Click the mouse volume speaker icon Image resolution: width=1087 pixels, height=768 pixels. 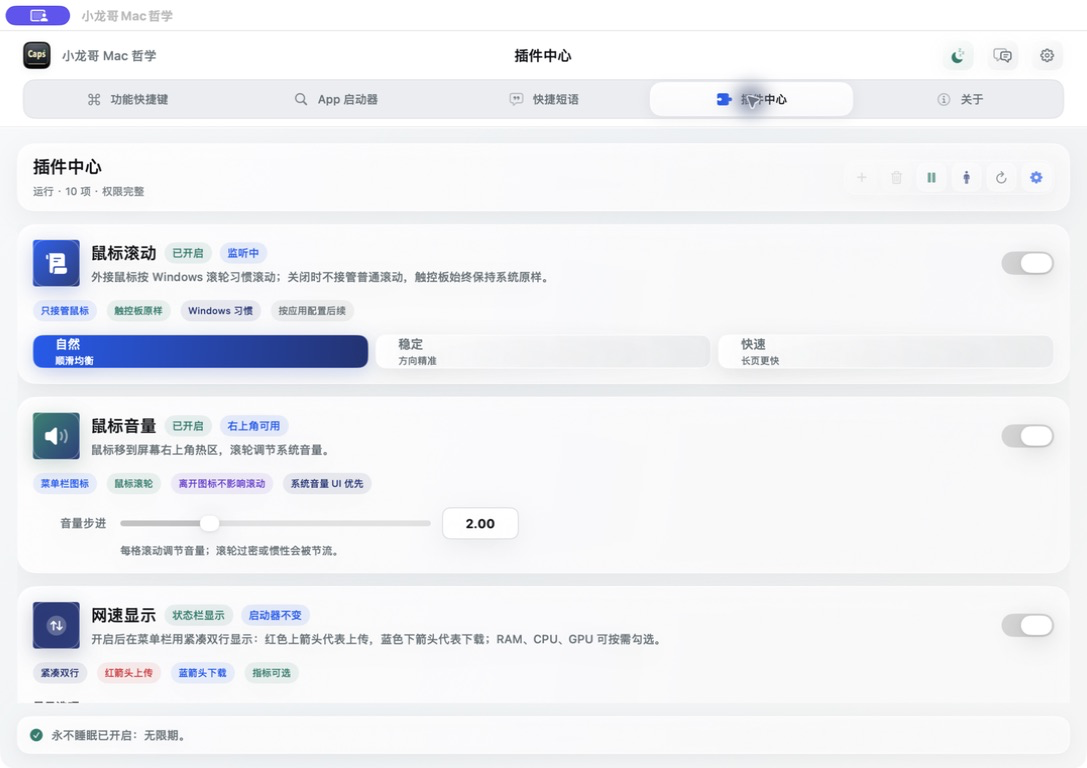tap(56, 436)
